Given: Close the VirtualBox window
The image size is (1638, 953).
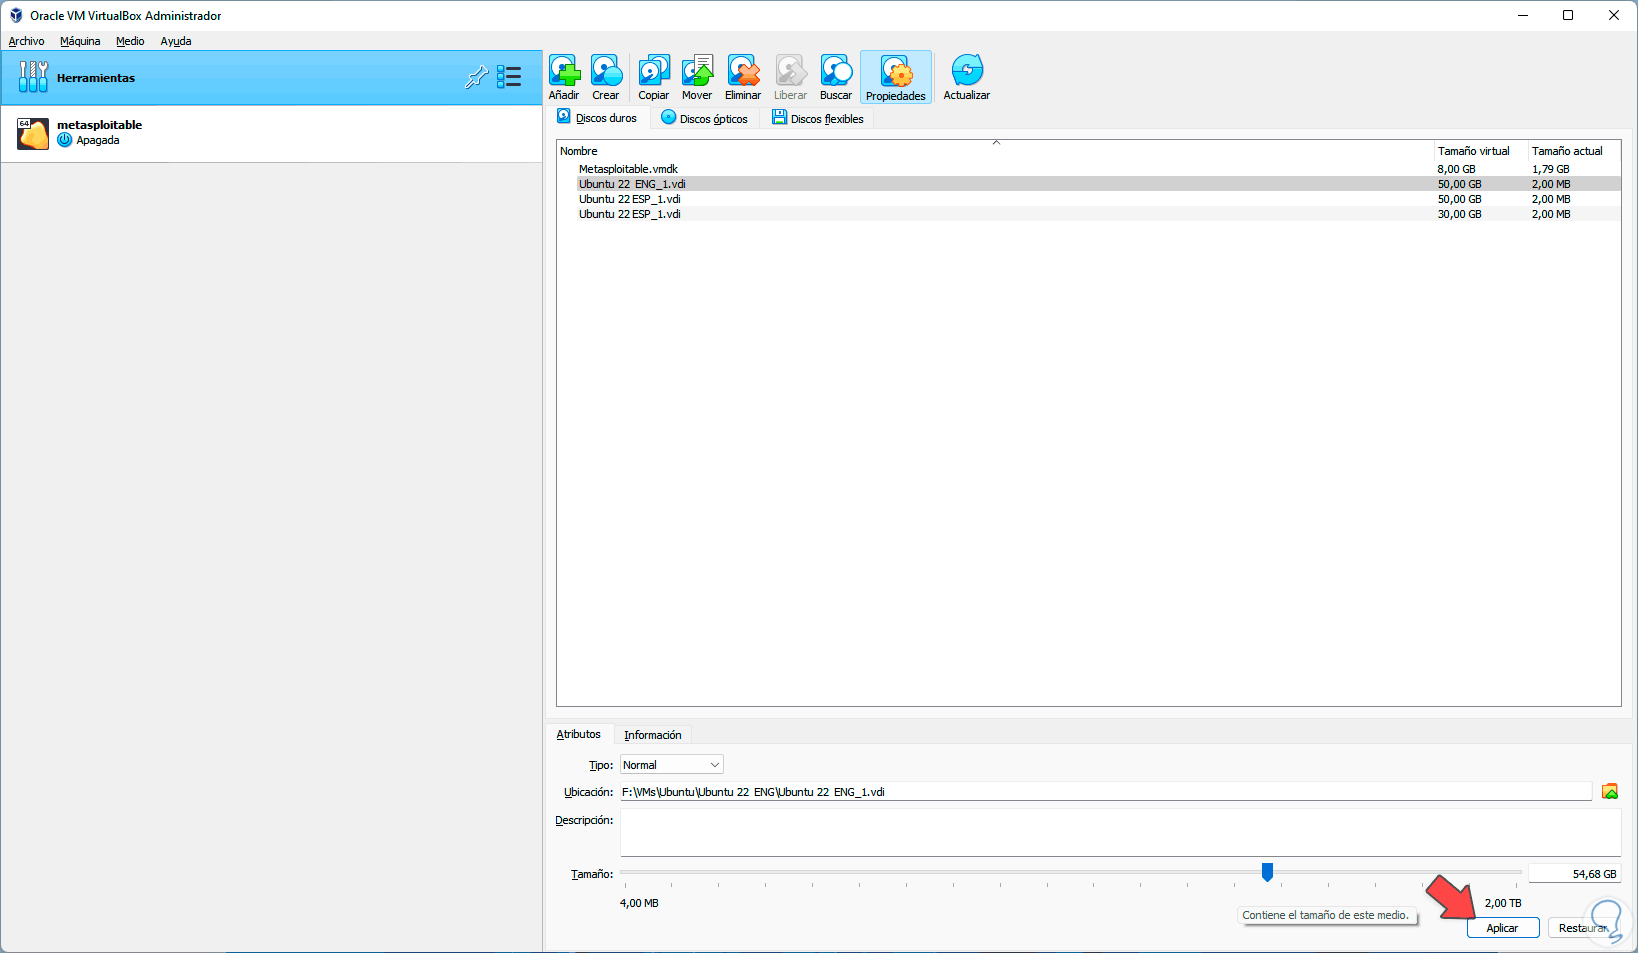Looking at the screenshot, I should click(1614, 15).
